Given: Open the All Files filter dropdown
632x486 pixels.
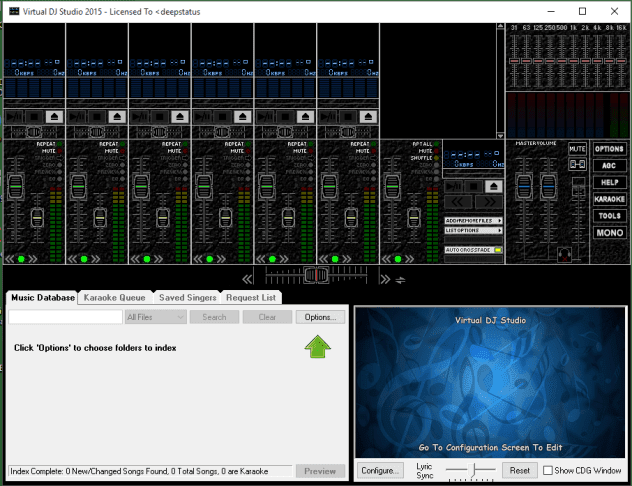Looking at the screenshot, I should point(156,317).
